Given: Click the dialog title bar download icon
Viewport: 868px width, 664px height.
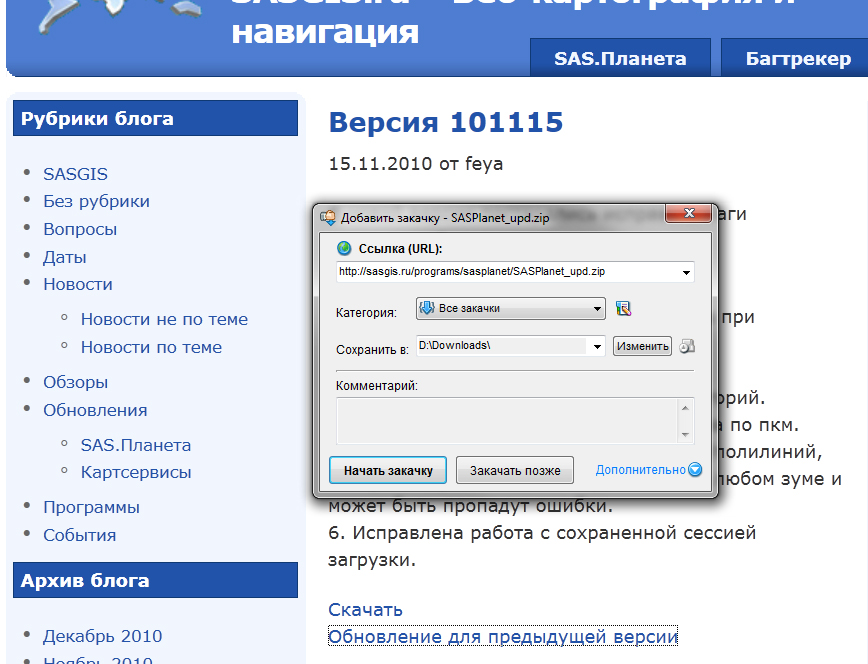Looking at the screenshot, I should (328, 217).
